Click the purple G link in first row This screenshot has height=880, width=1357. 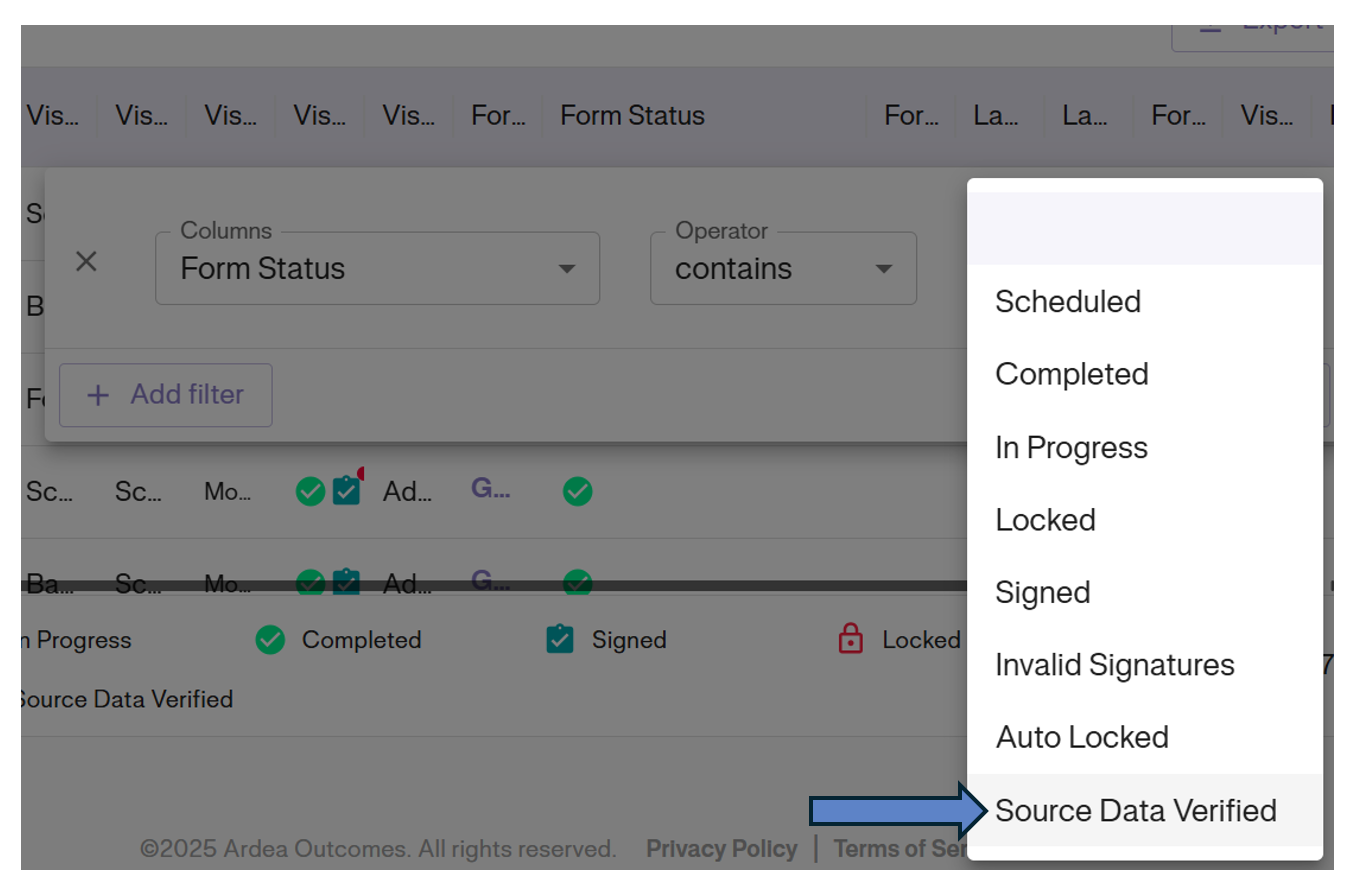pos(490,489)
